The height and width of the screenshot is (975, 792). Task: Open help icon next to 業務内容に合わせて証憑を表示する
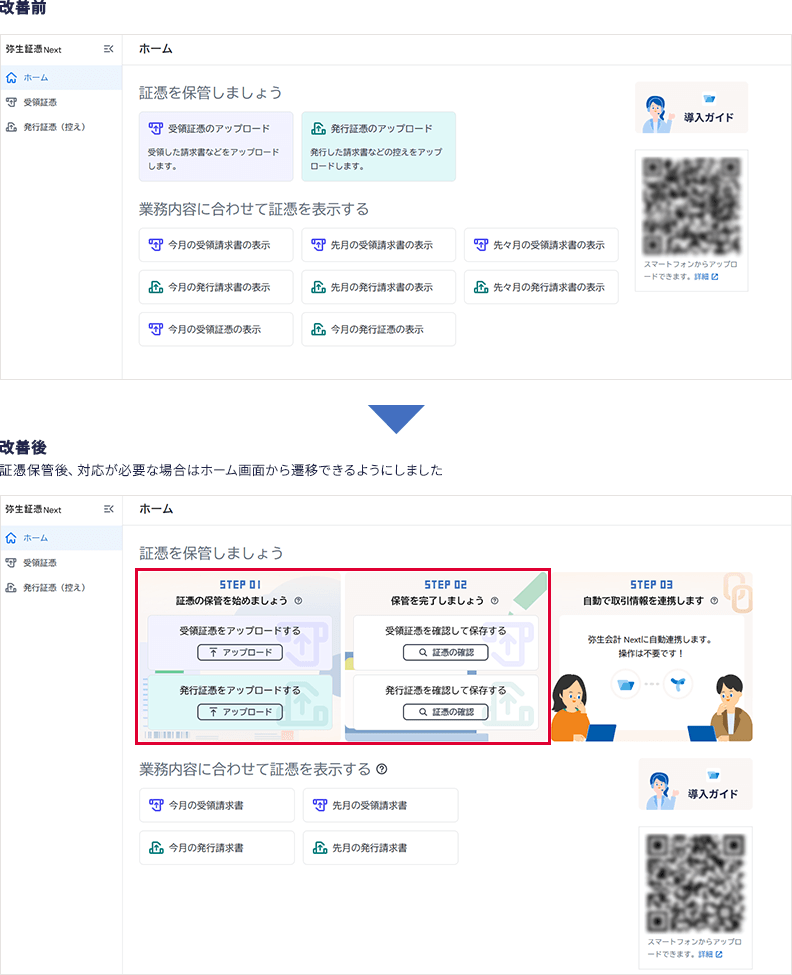381,769
